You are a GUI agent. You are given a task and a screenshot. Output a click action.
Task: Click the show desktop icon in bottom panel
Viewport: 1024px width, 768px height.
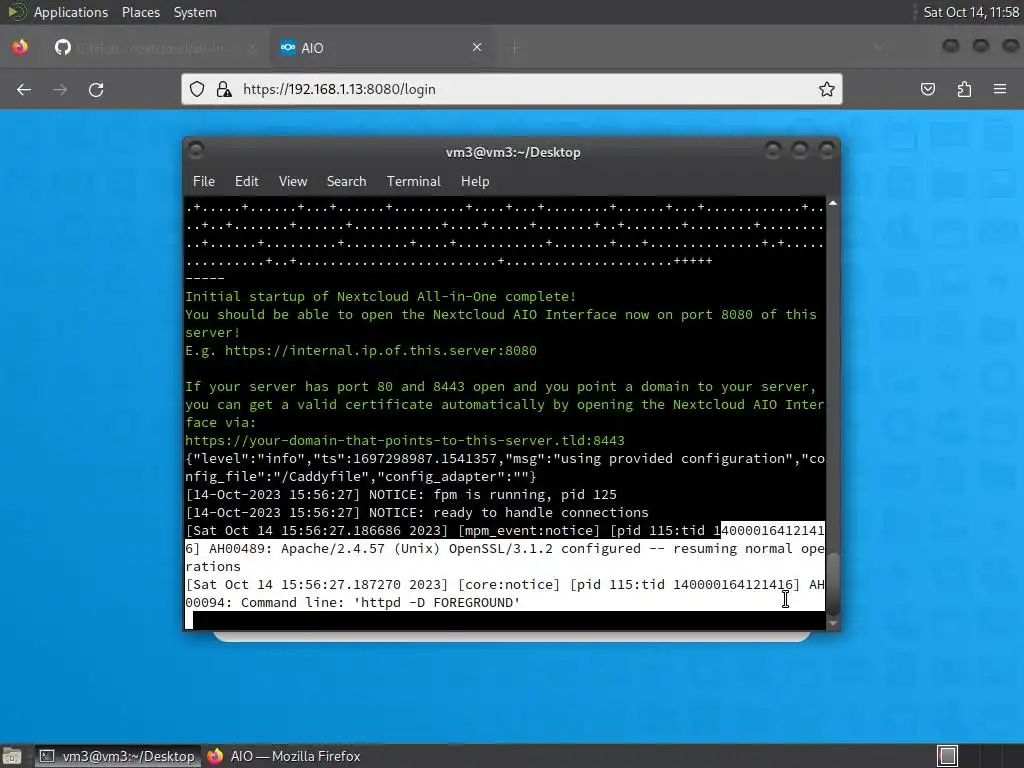12,756
